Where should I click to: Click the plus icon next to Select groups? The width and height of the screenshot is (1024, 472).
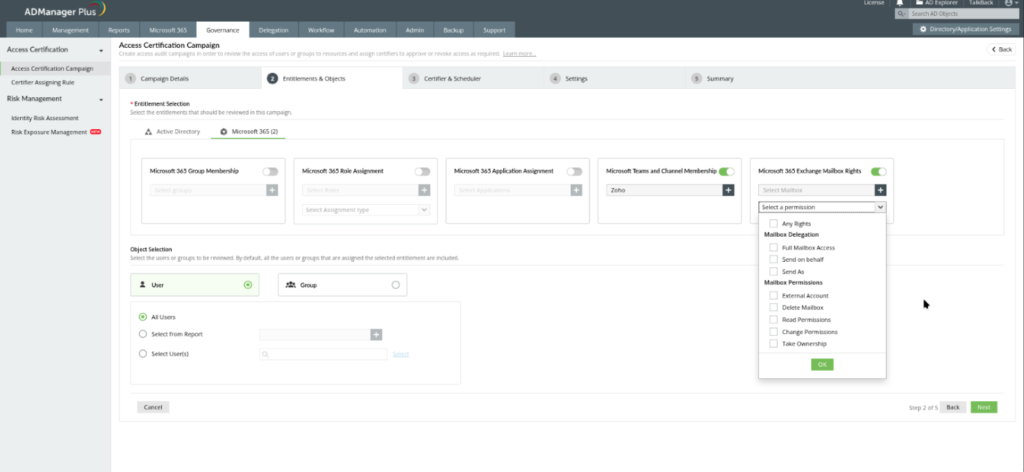pos(271,190)
